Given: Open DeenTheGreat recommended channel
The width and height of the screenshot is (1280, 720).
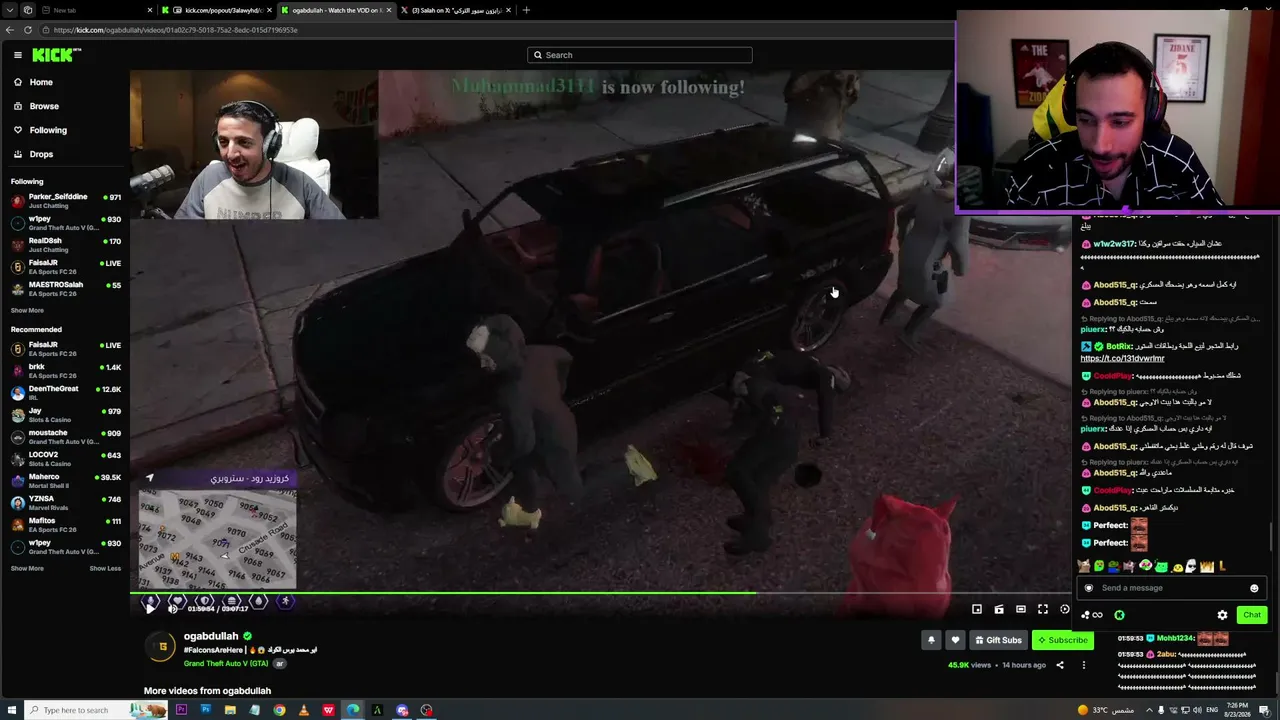Looking at the screenshot, I should 66,393.
